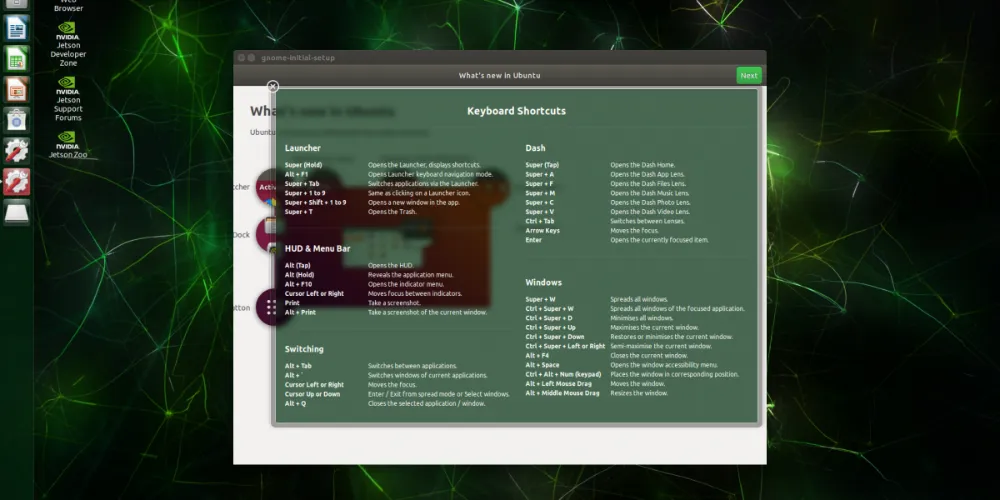Image resolution: width=1000 pixels, height=500 pixels.
Task: Click the 'Alt + Q' shortcut entry
Action: [295, 404]
